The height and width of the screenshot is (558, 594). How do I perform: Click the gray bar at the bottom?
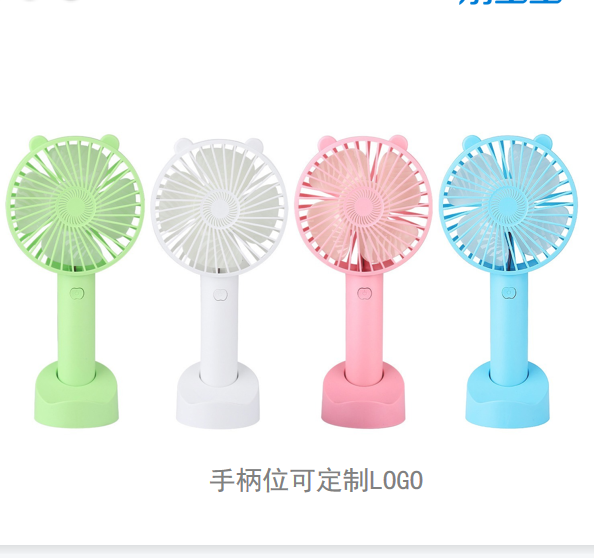click(x=297, y=552)
